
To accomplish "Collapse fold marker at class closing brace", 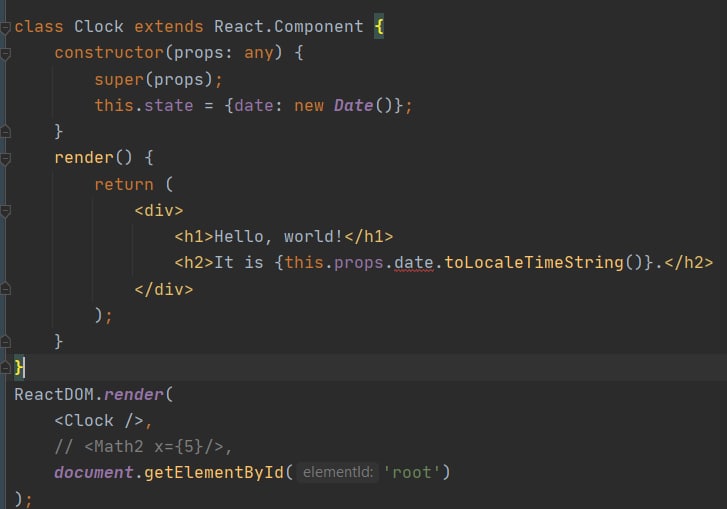I will point(5,368).
